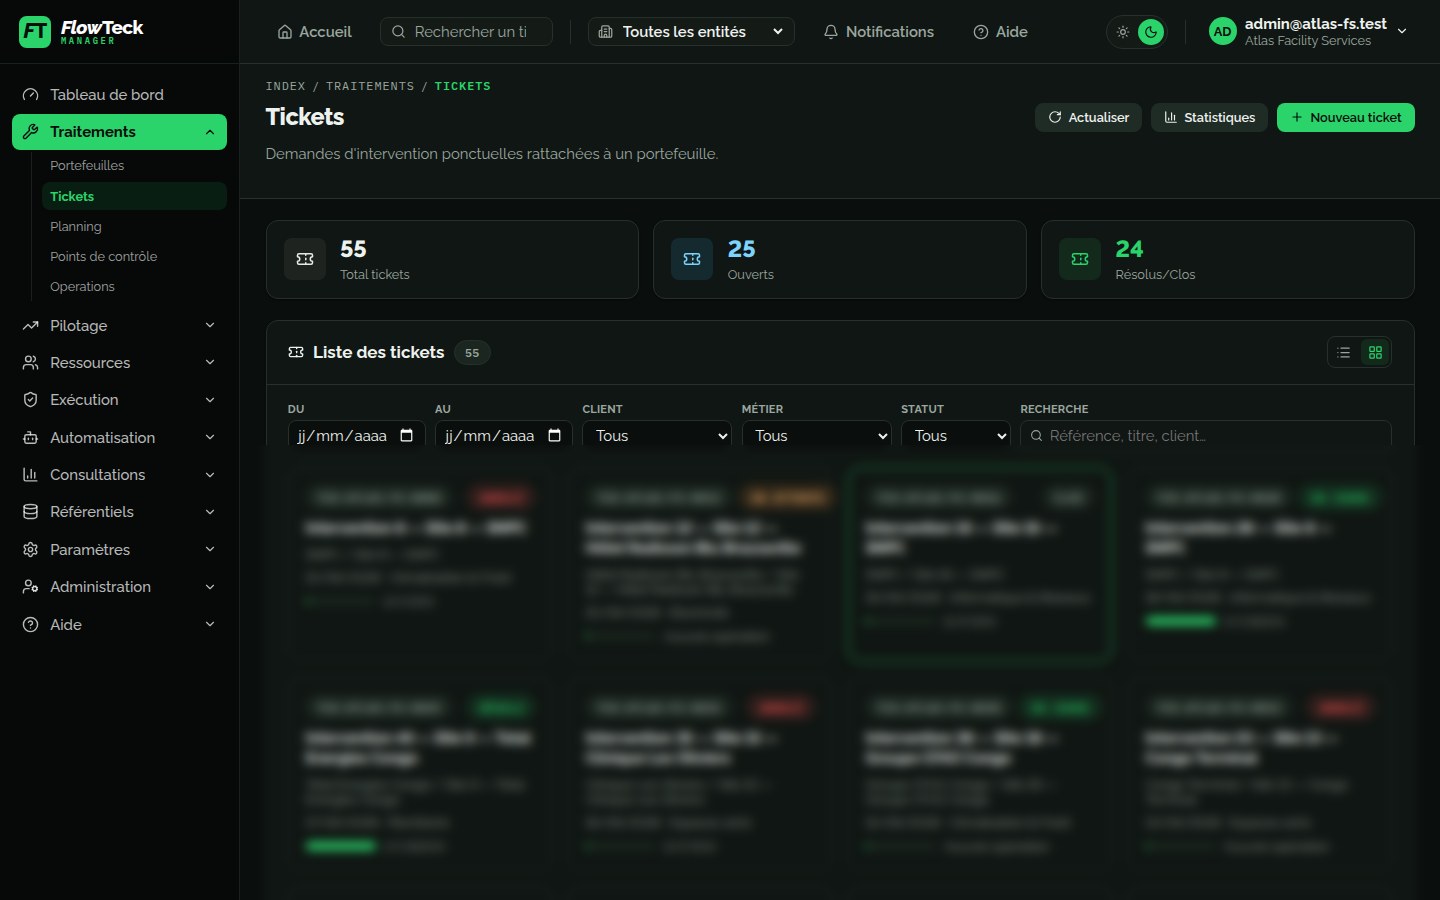The image size is (1440, 900).
Task: Click the ticket icon on the Ouverts card
Action: point(692,259)
